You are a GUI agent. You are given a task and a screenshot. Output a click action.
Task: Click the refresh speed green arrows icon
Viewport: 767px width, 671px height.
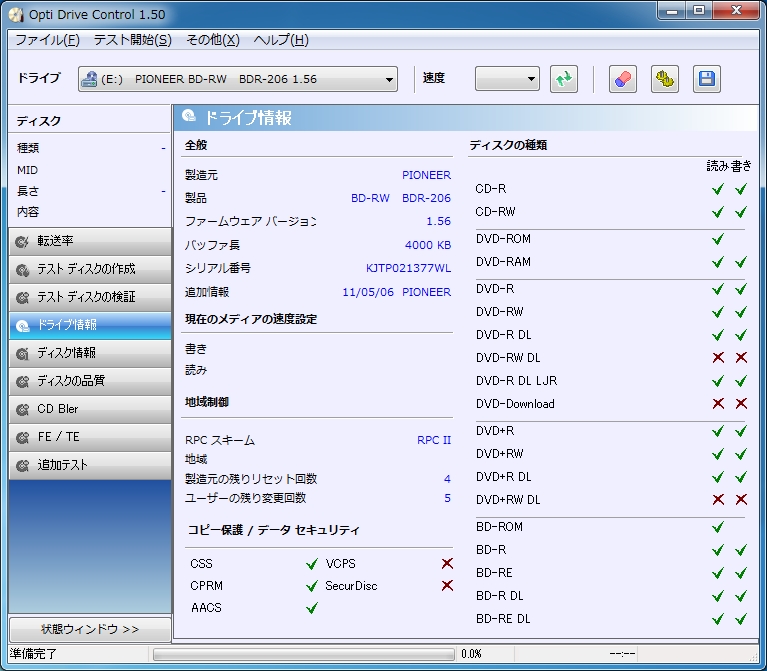pos(564,79)
